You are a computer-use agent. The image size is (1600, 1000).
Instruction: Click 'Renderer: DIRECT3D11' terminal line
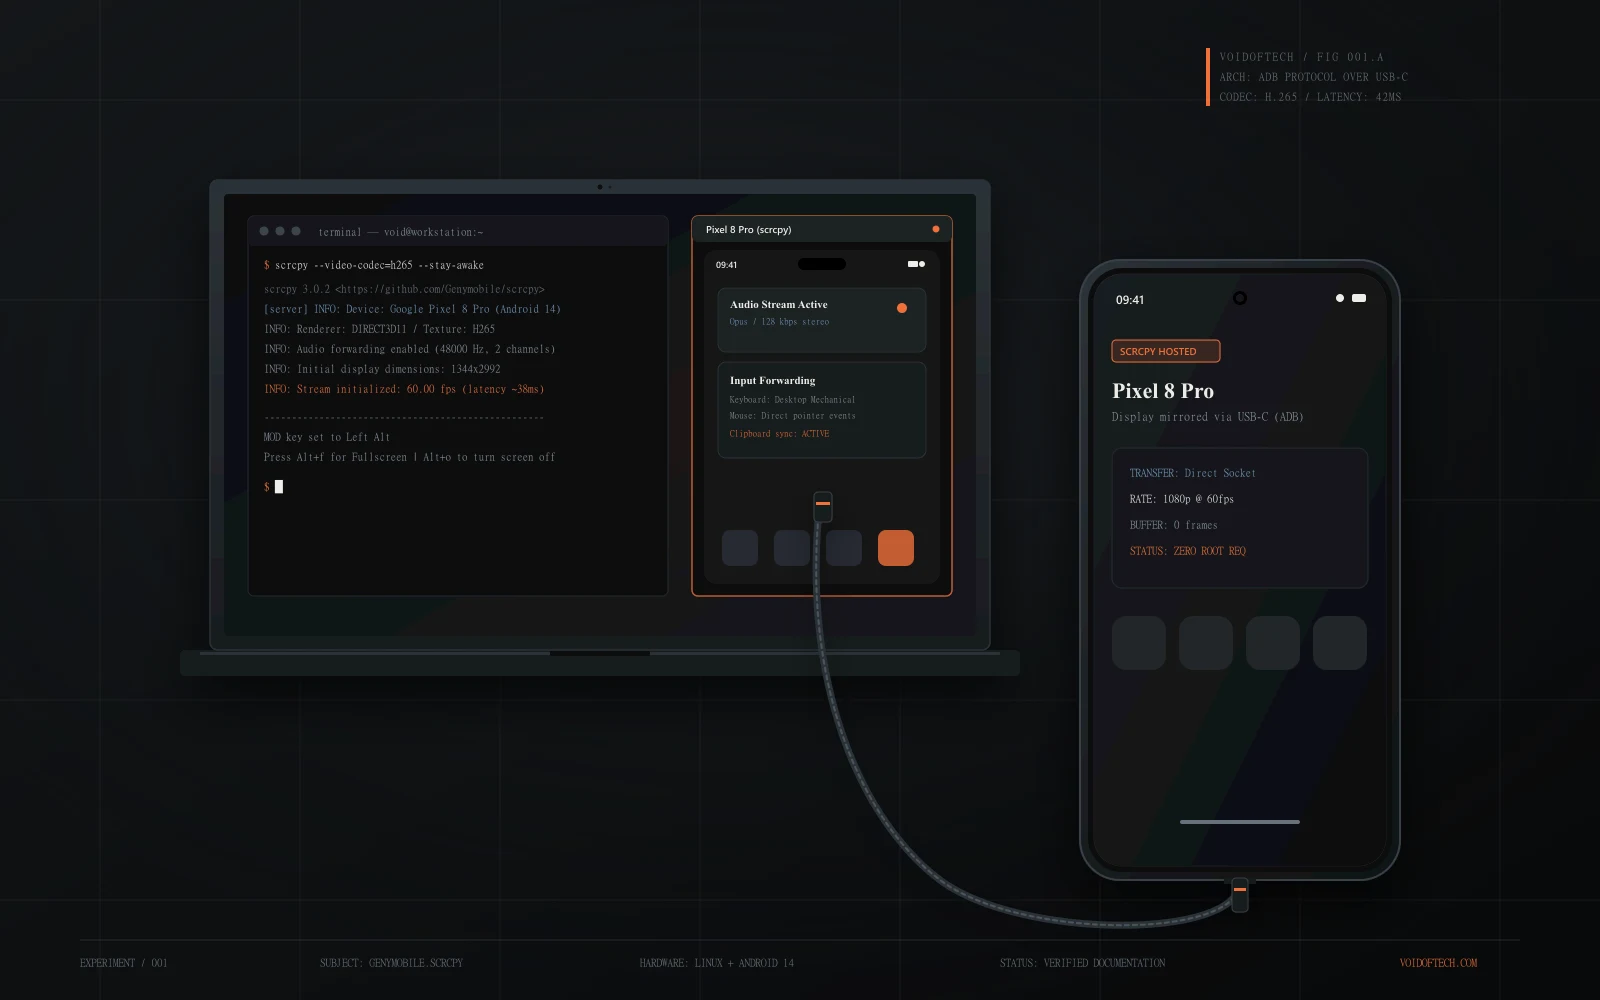coord(380,329)
